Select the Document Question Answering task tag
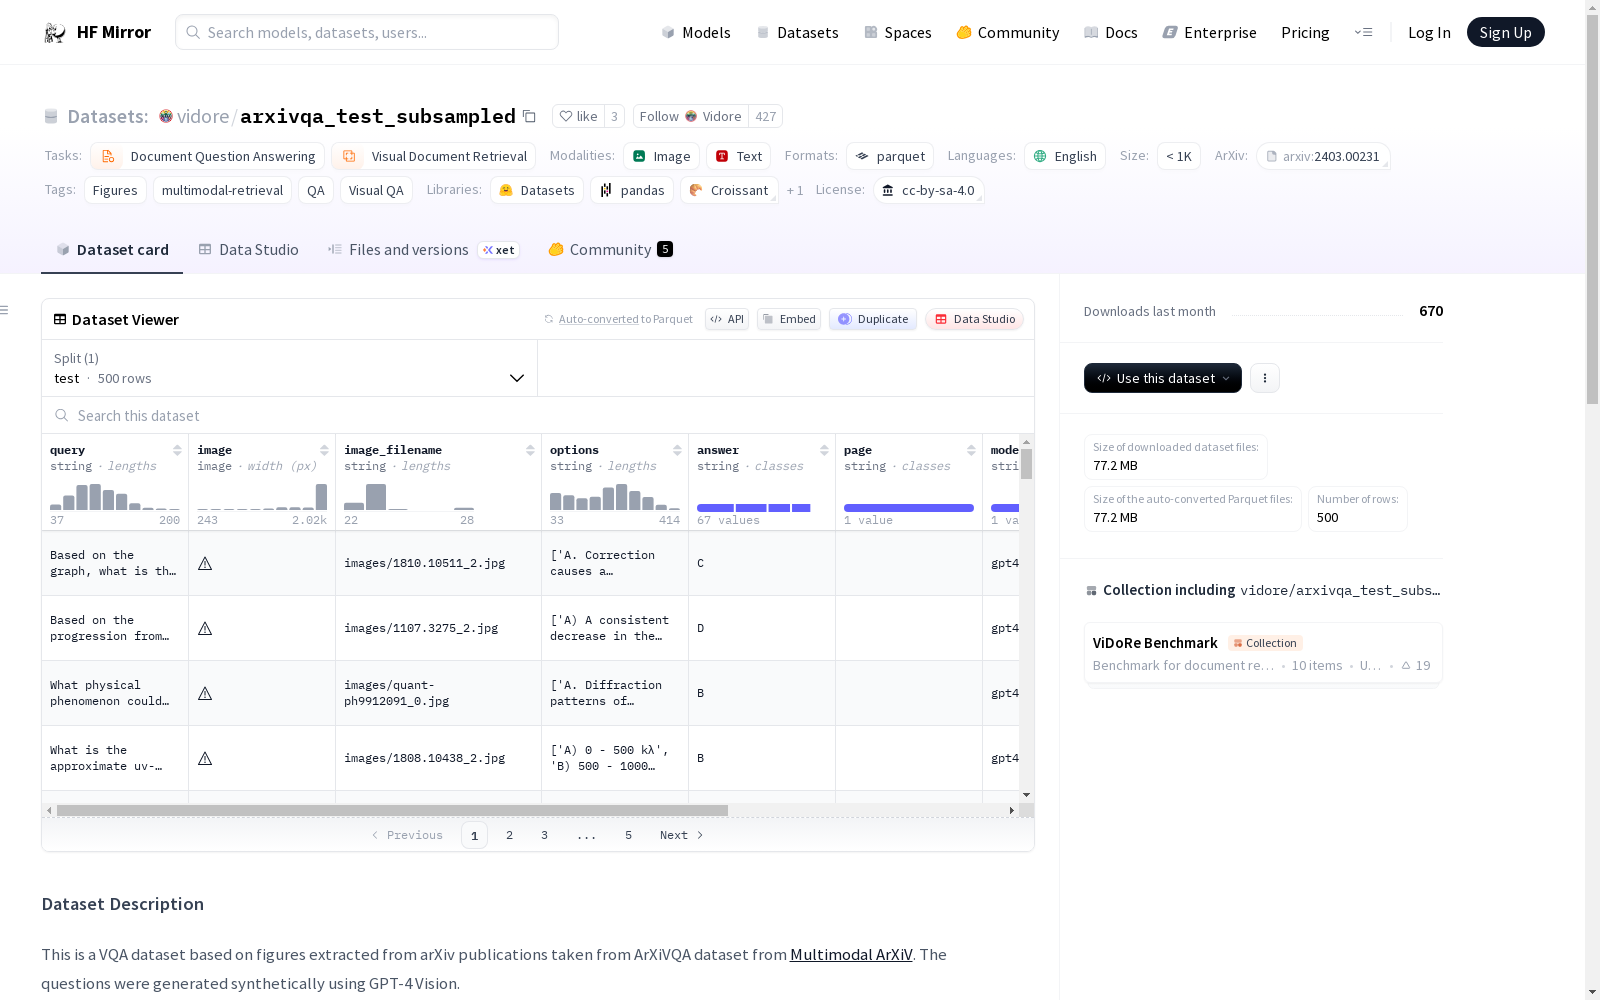1600x1000 pixels. click(208, 157)
